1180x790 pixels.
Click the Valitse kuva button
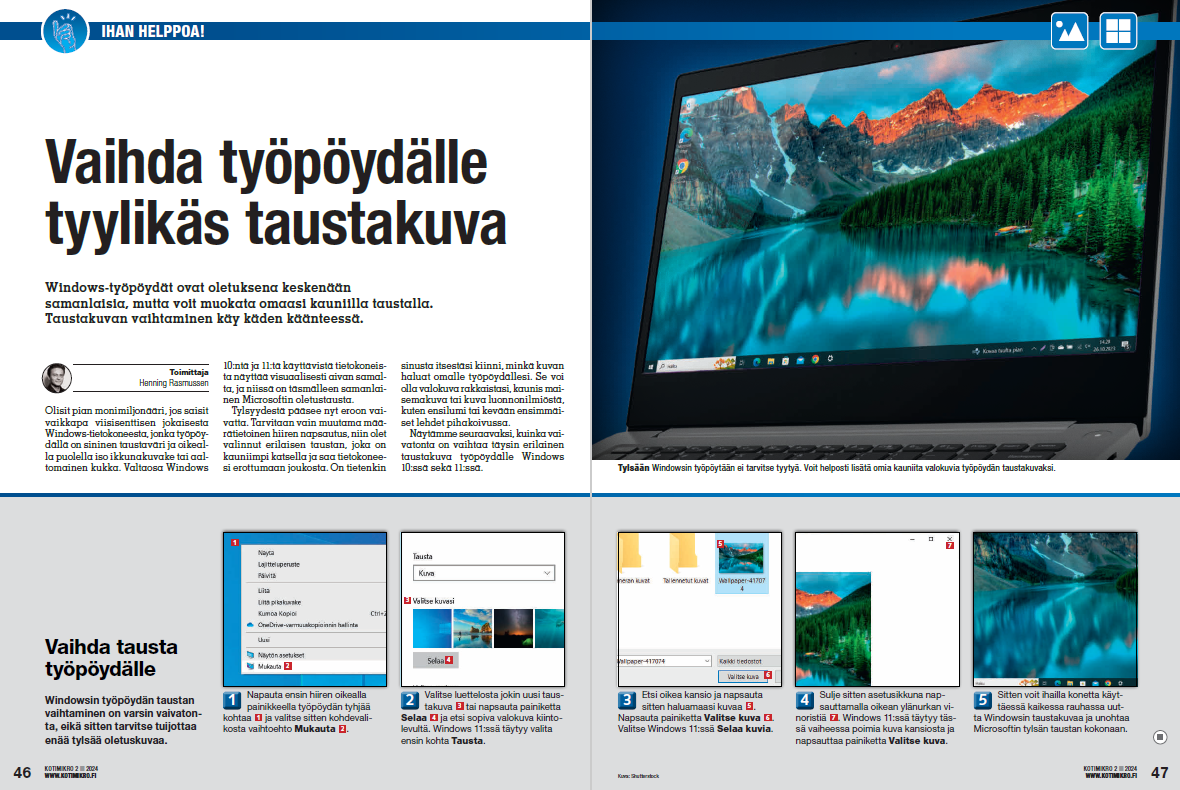743,676
